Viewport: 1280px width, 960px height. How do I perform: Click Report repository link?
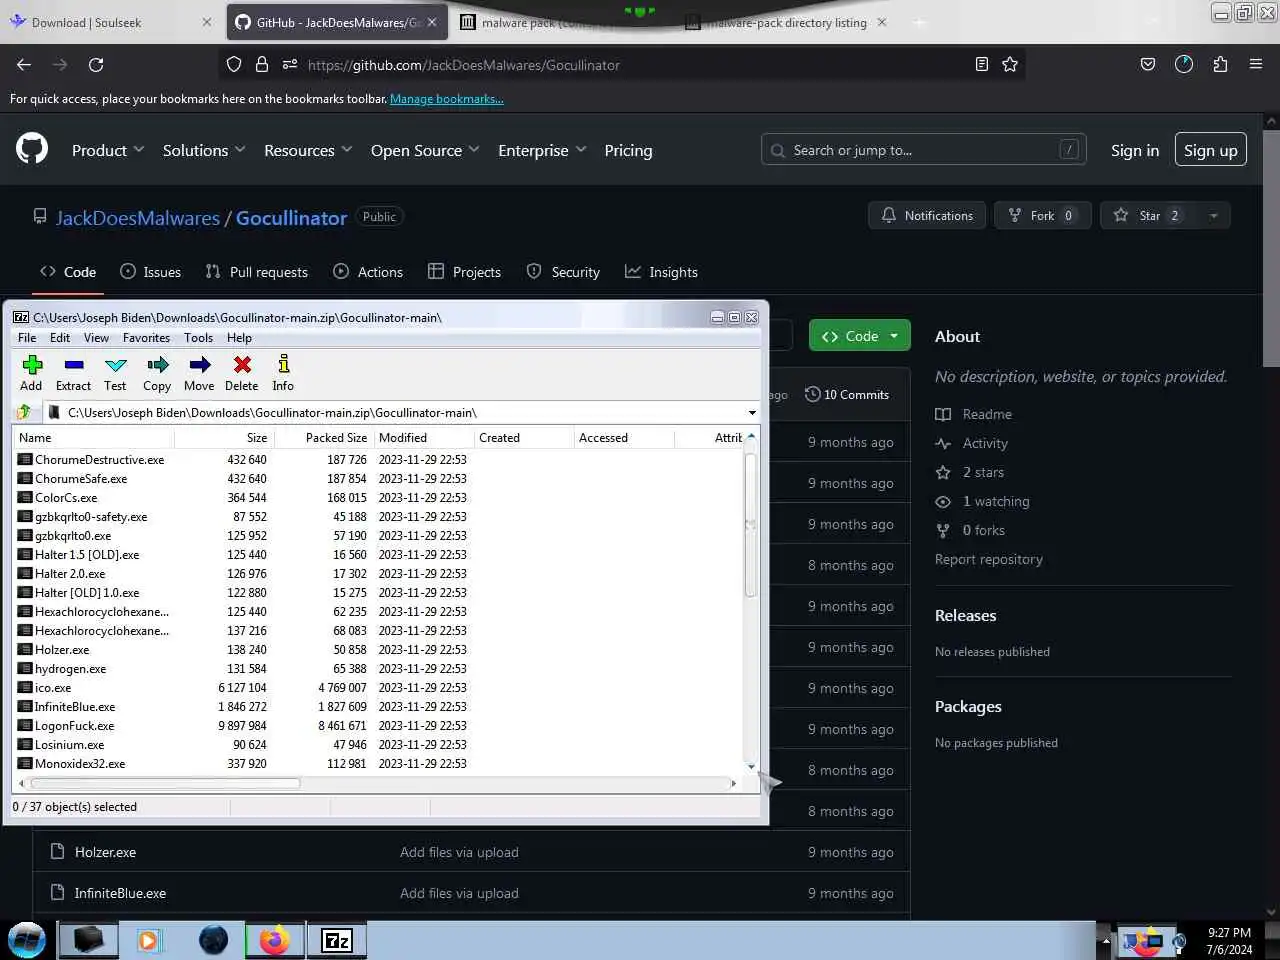coord(988,559)
